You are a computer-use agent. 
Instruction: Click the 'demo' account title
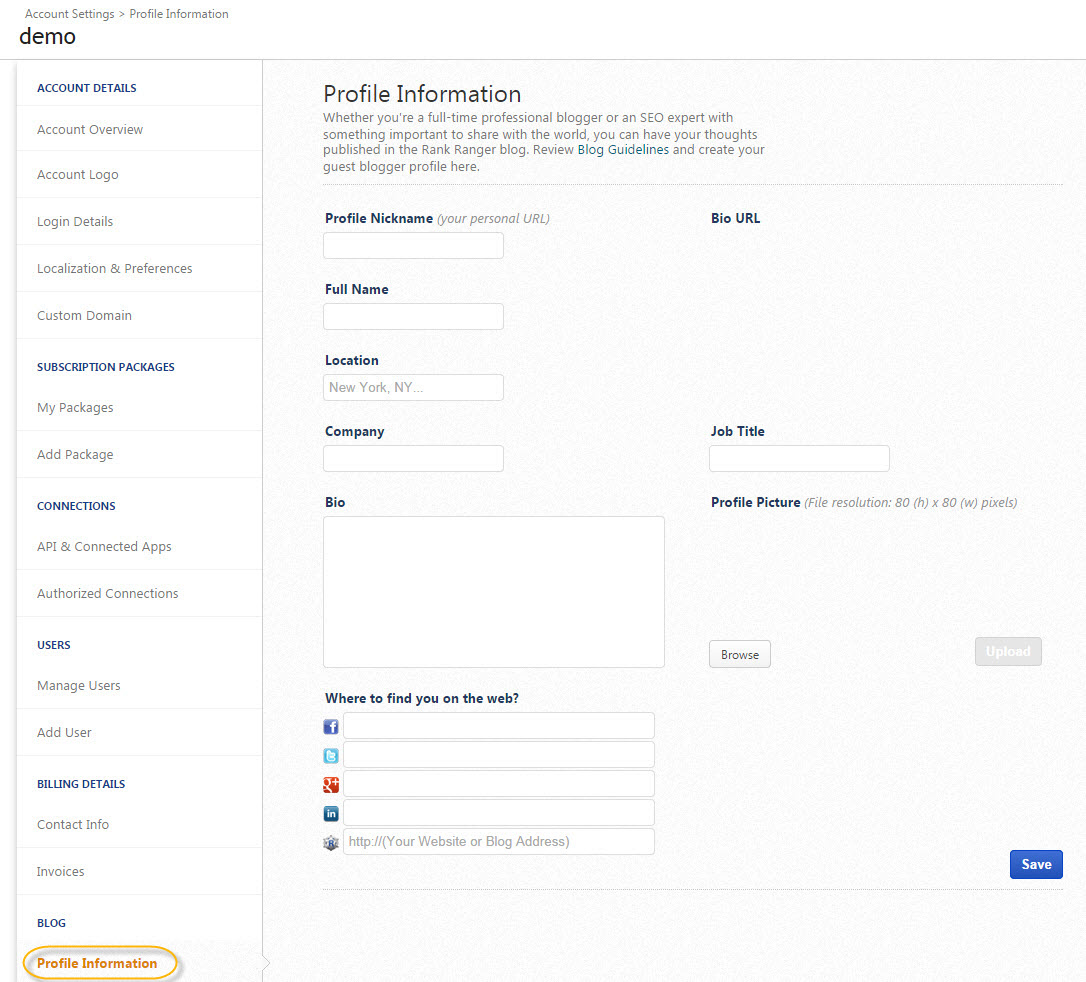pos(47,36)
